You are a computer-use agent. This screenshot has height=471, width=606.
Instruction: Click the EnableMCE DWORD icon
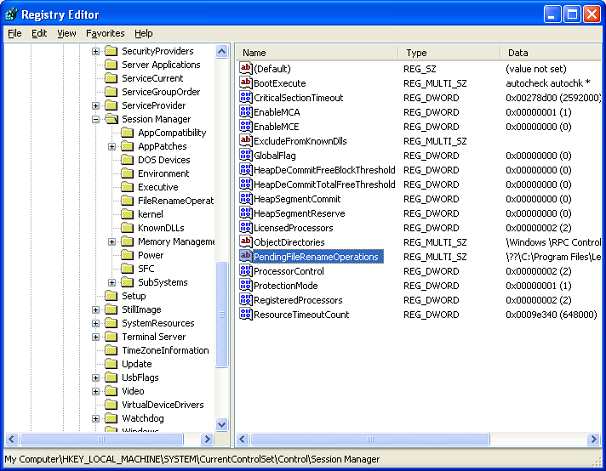[245, 126]
